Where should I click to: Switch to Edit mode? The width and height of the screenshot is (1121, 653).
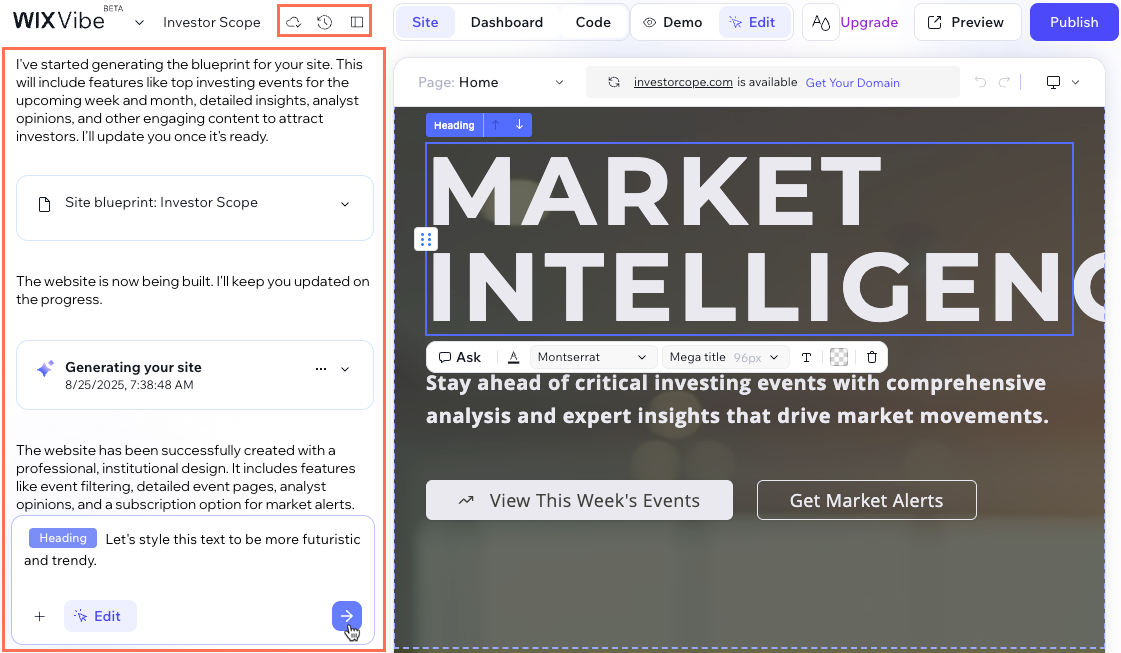click(x=755, y=21)
